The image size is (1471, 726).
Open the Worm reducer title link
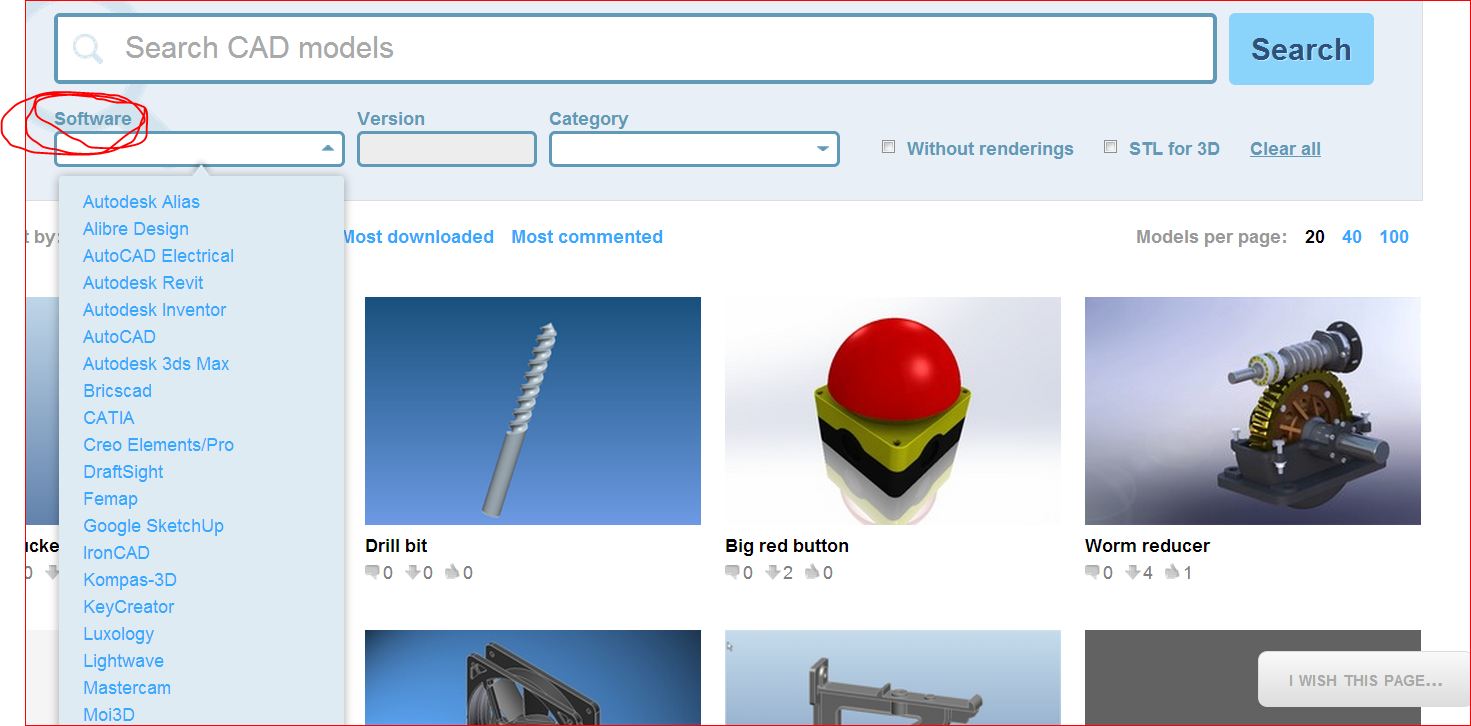(1147, 546)
